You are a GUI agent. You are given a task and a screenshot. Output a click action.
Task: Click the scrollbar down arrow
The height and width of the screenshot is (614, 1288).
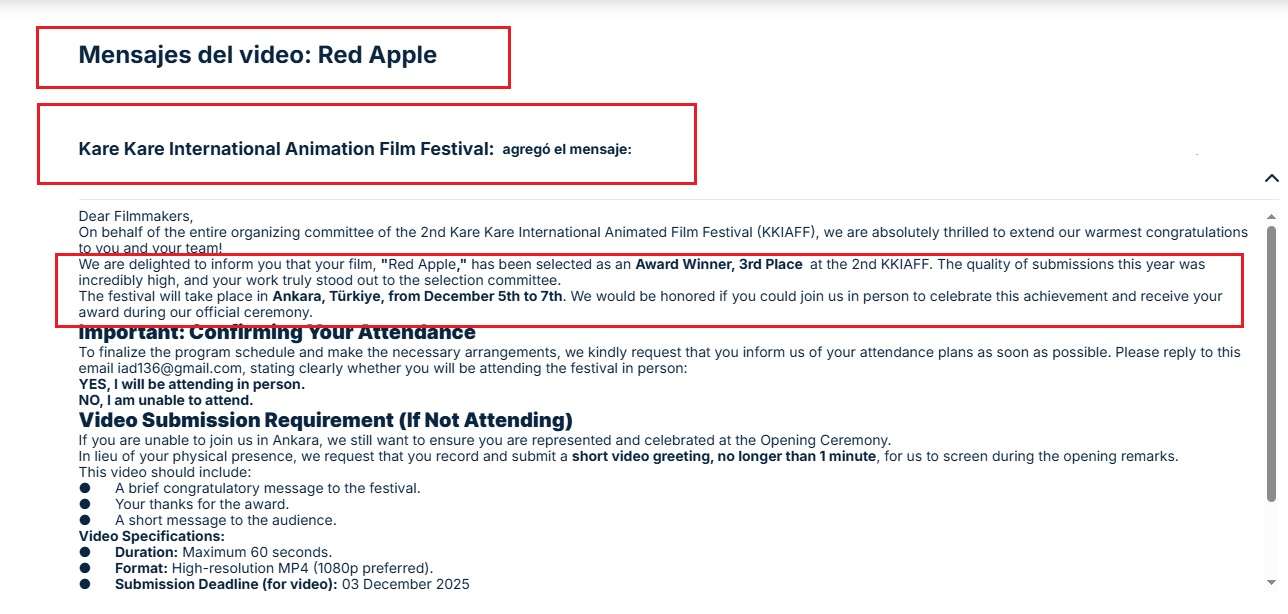click(1272, 583)
